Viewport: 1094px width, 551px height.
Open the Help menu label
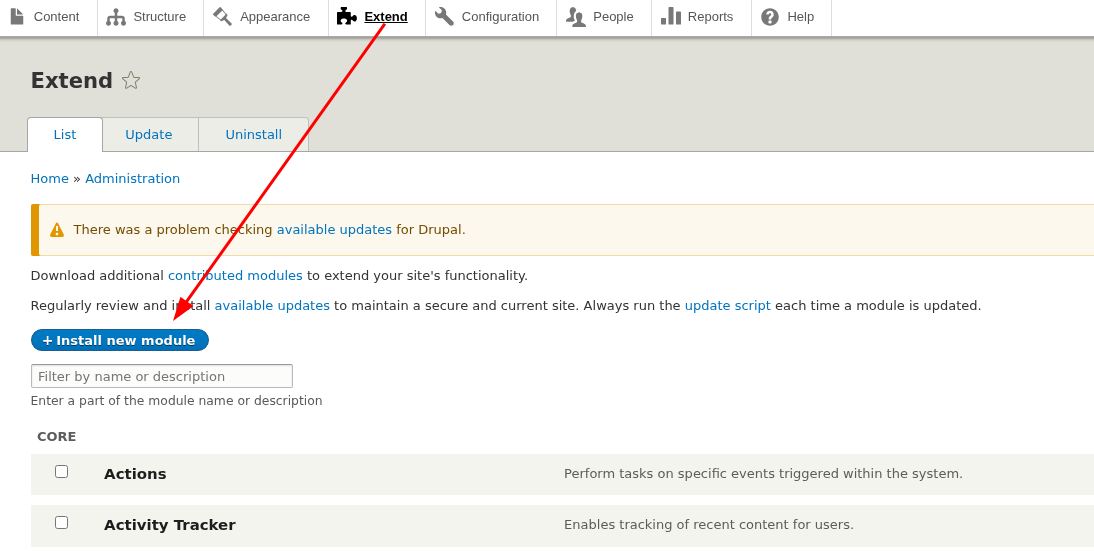click(801, 17)
